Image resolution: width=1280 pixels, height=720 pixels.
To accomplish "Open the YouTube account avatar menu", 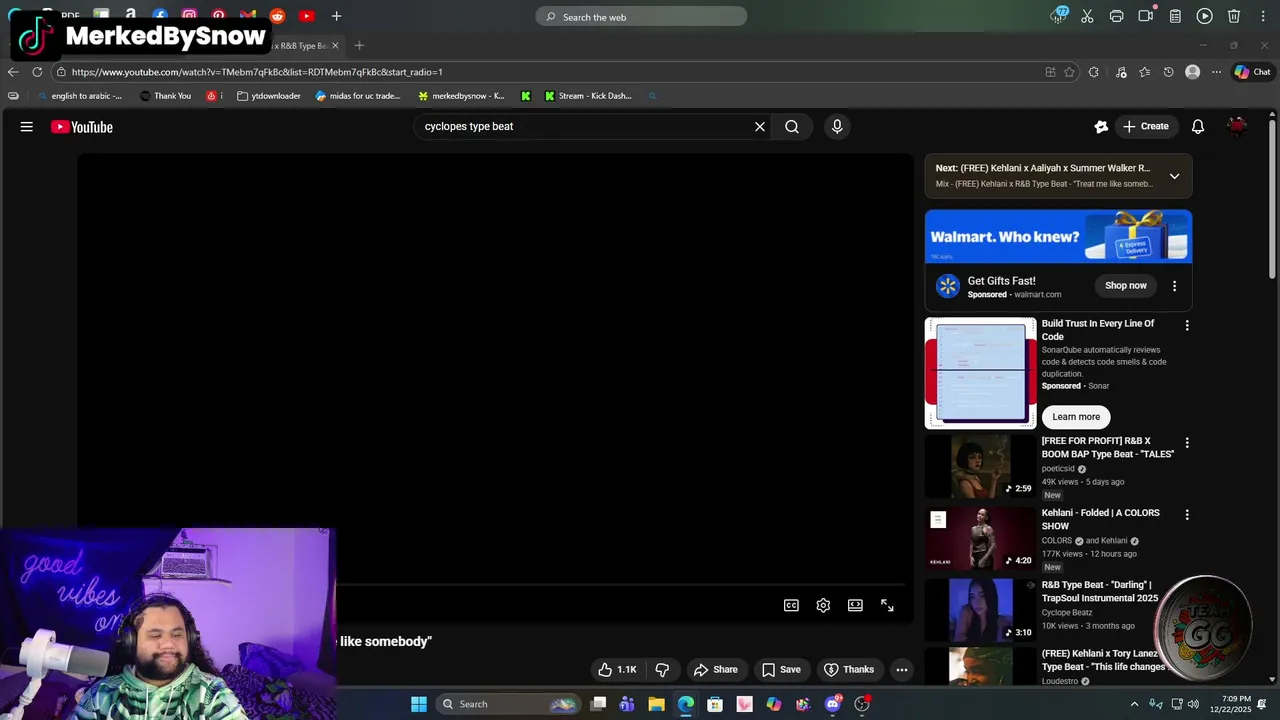I will [1237, 127].
